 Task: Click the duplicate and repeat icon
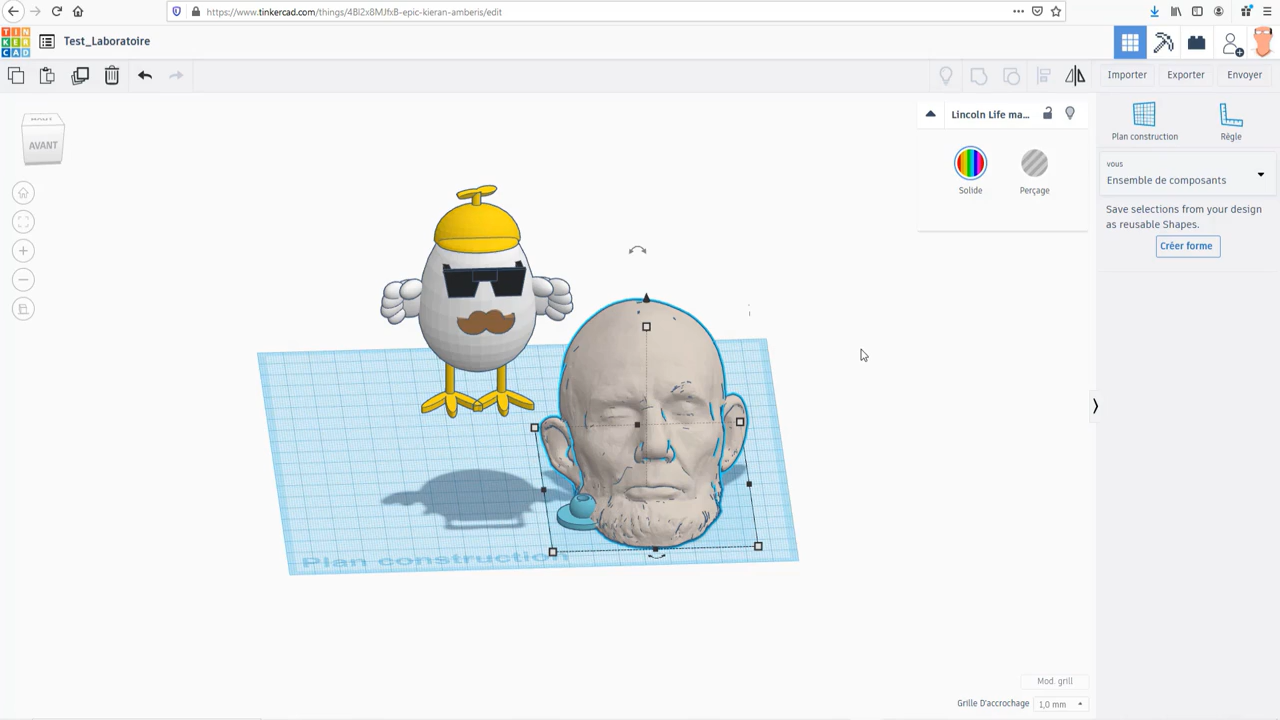tap(81, 75)
